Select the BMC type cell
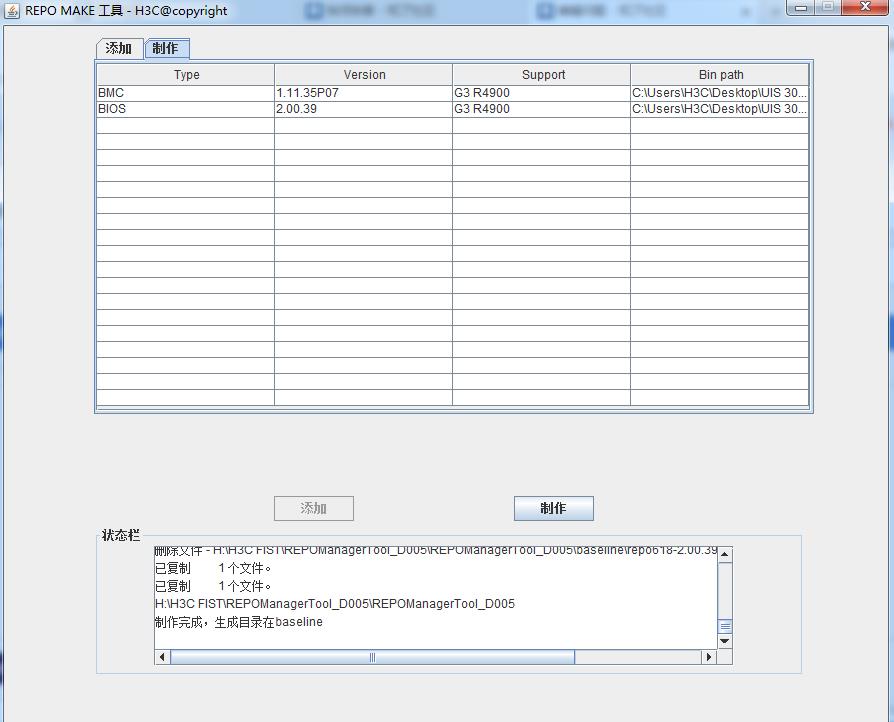This screenshot has height=722, width=894. pos(186,93)
